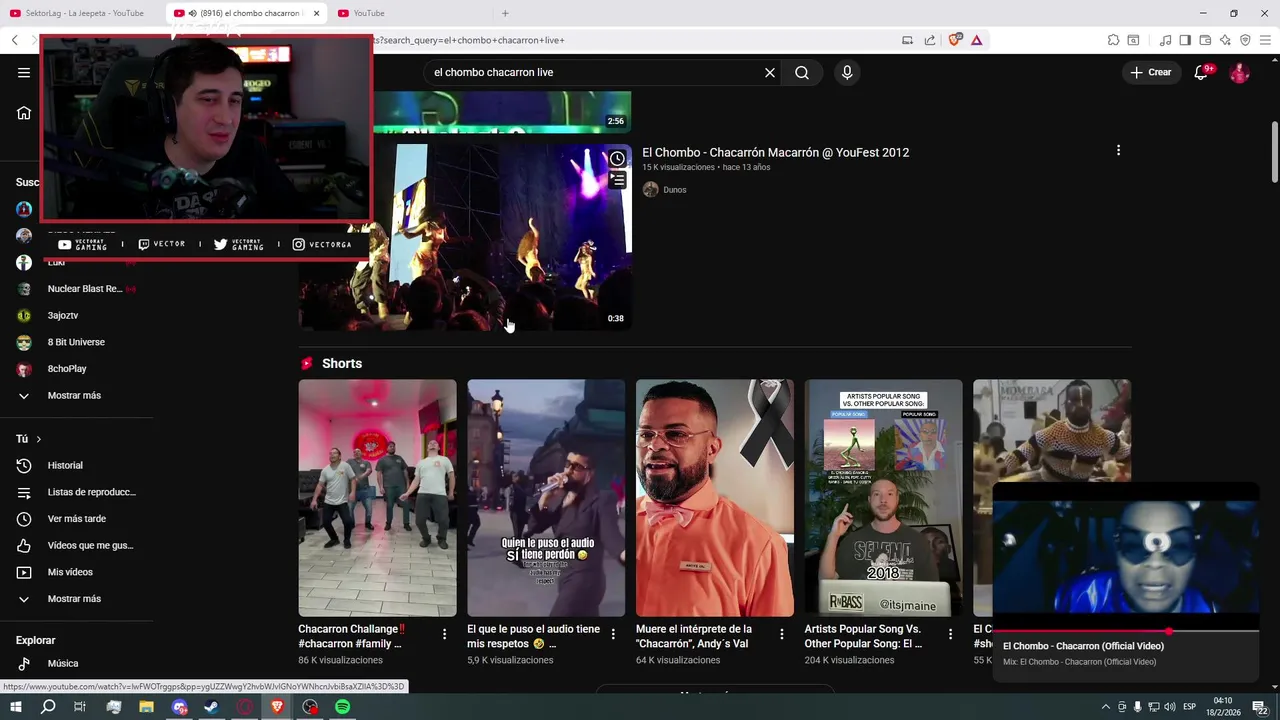Open Spotify from the taskbar
Viewport: 1280px width, 720px height.
click(x=343, y=707)
